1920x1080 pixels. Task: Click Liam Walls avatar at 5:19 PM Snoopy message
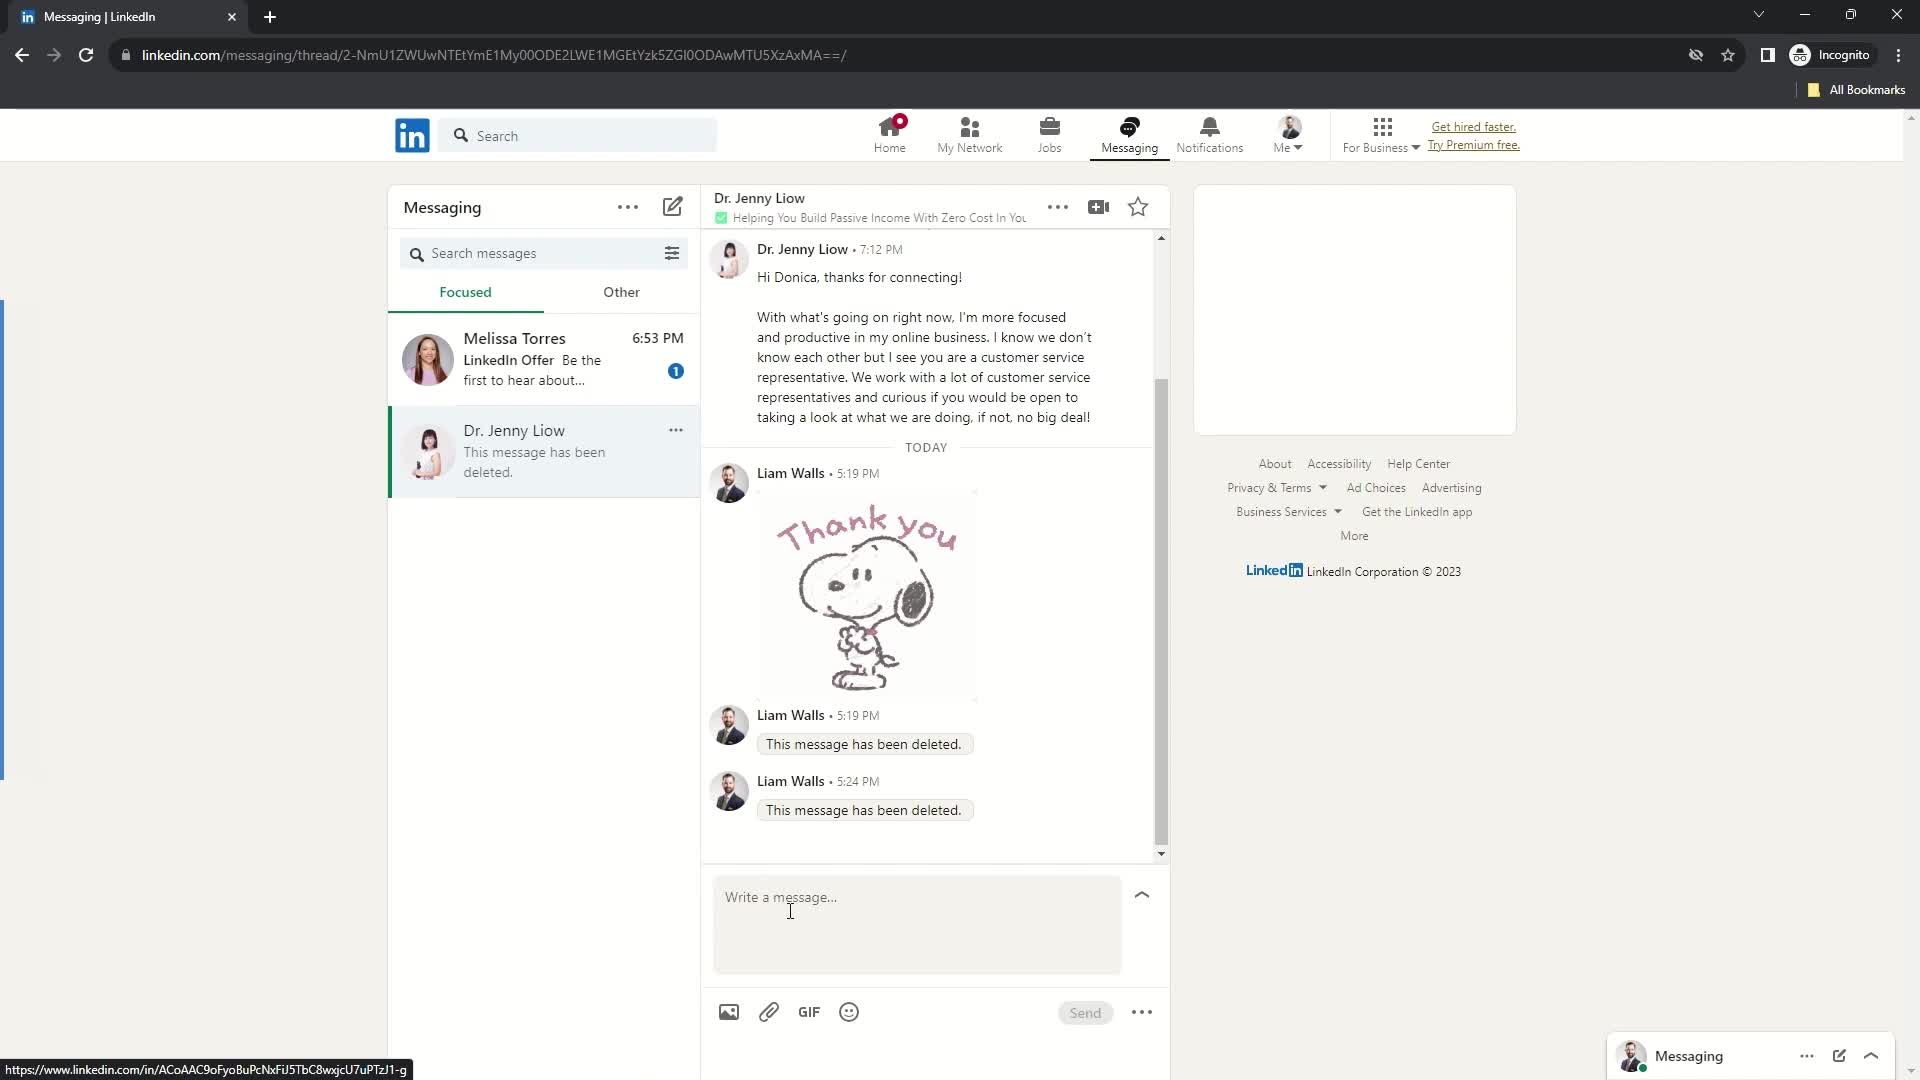(x=729, y=484)
